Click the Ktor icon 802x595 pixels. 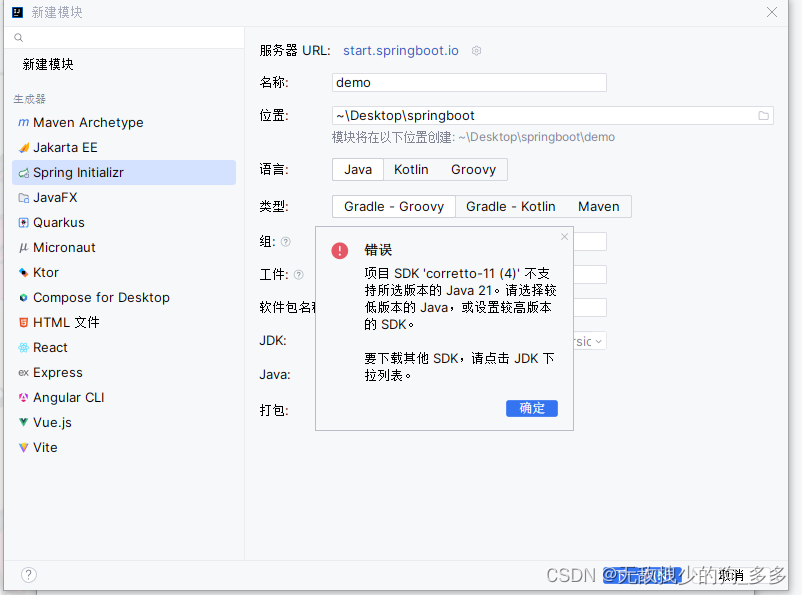click(x=24, y=273)
